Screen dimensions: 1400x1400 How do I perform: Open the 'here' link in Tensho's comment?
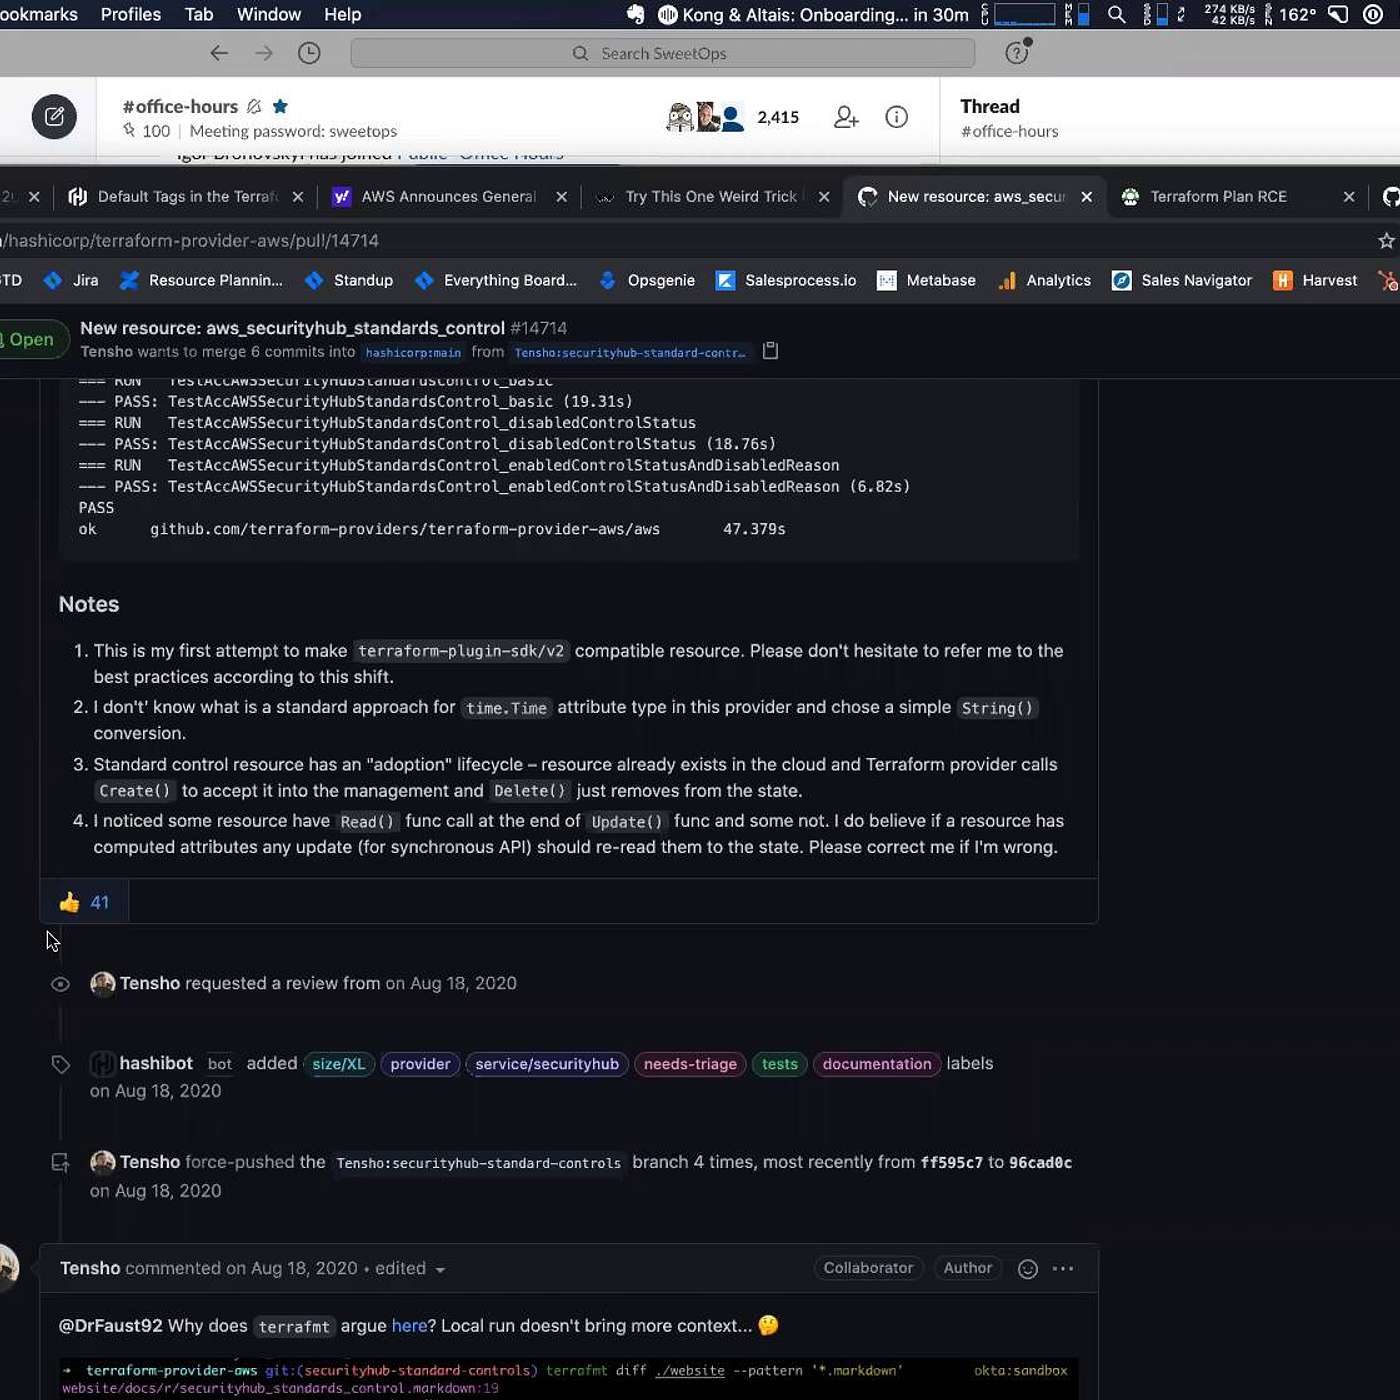point(409,1326)
